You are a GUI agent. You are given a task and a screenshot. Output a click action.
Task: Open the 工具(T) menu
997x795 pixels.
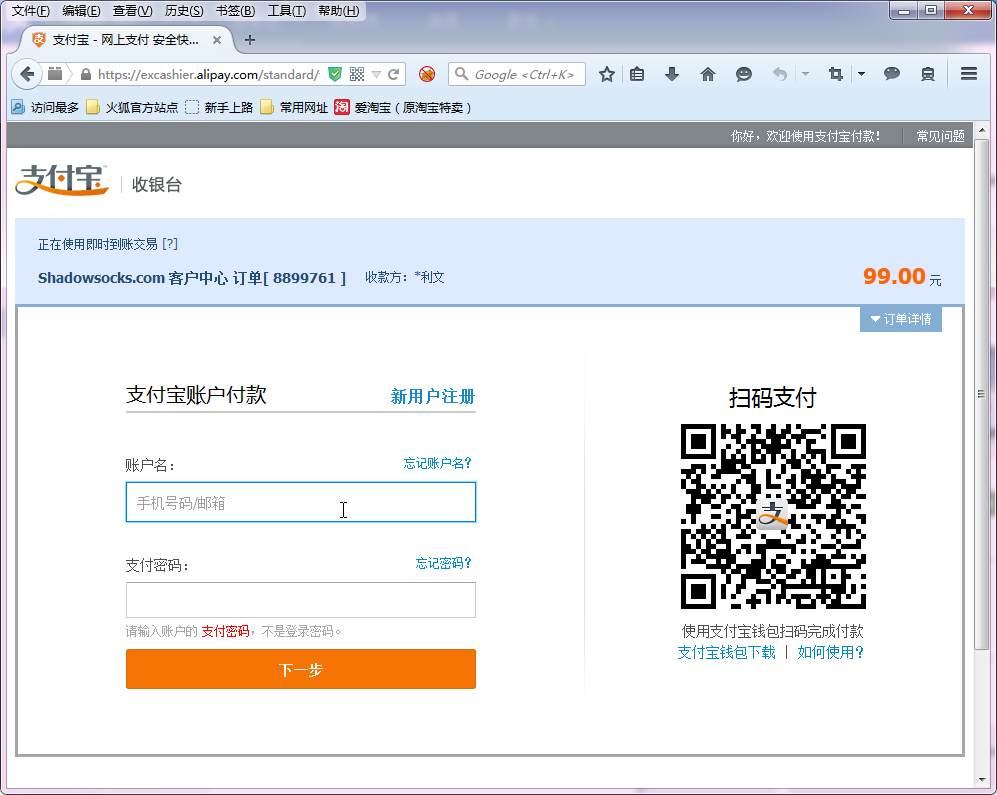[286, 11]
